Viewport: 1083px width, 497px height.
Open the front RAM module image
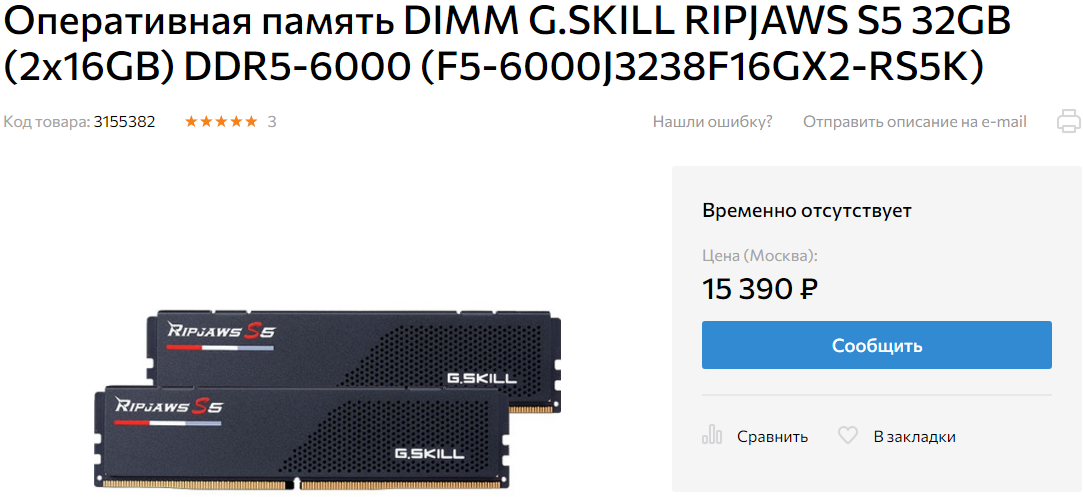click(x=300, y=437)
